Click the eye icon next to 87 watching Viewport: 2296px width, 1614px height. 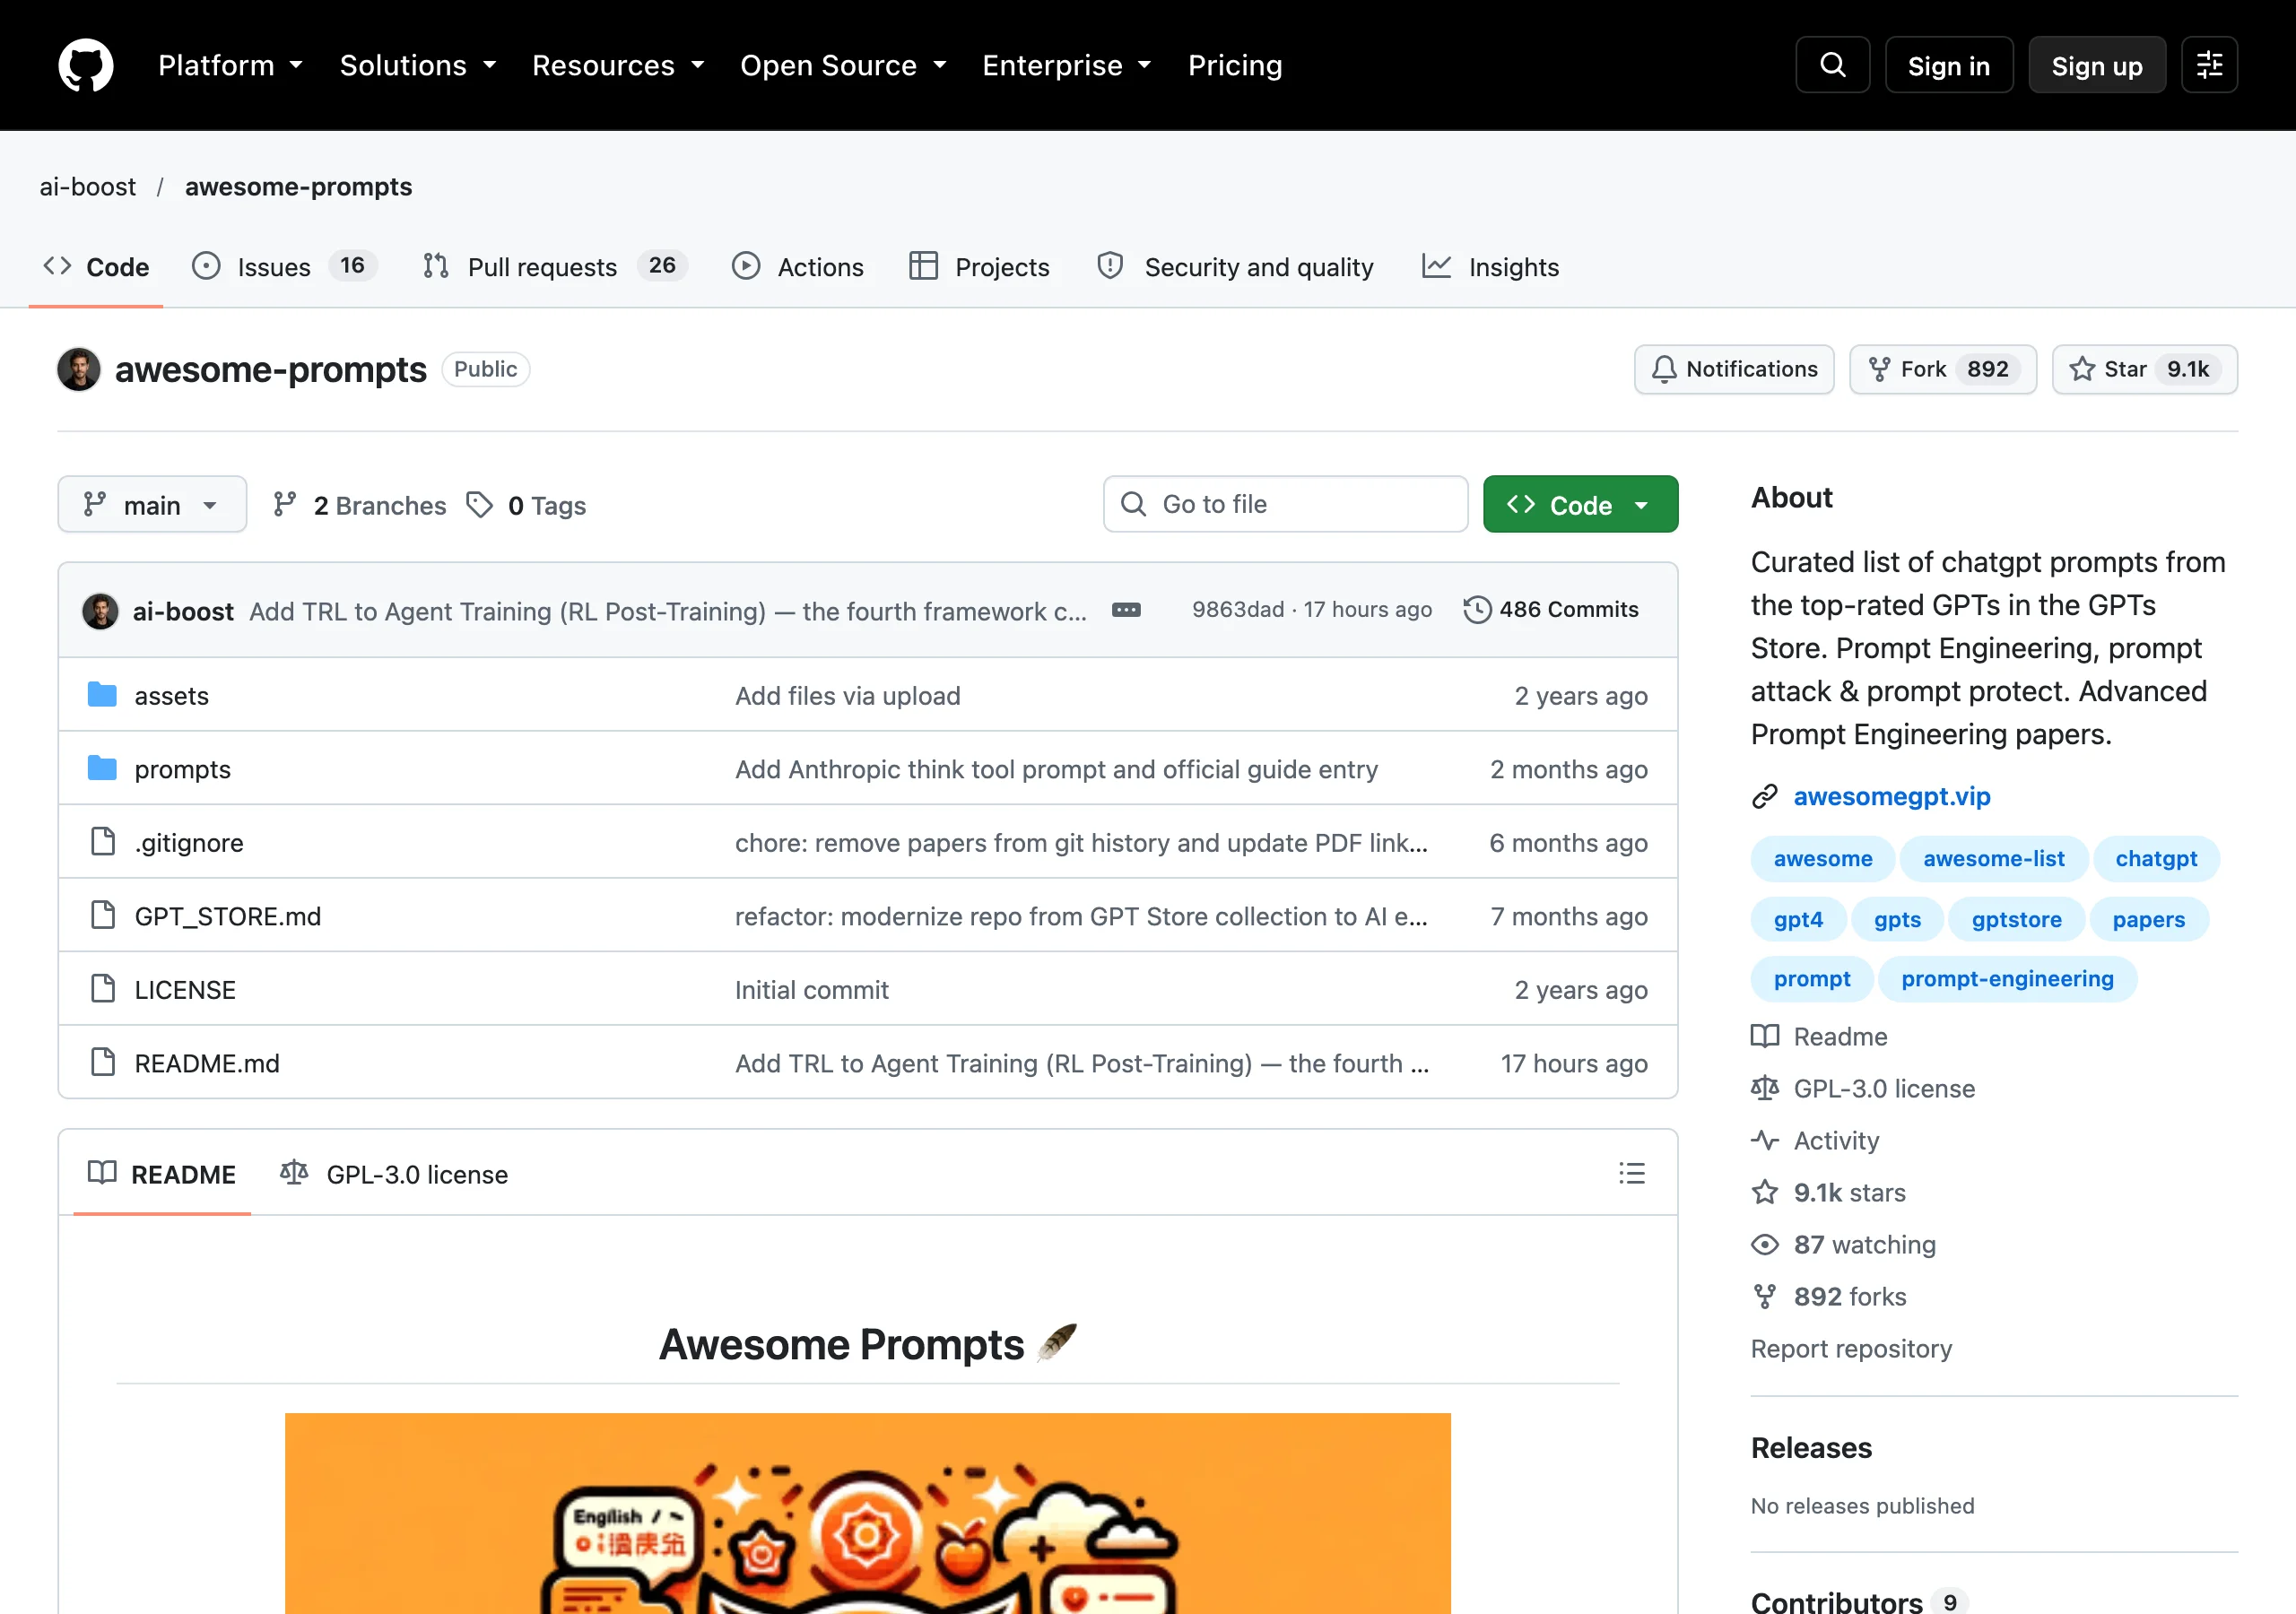[1765, 1244]
